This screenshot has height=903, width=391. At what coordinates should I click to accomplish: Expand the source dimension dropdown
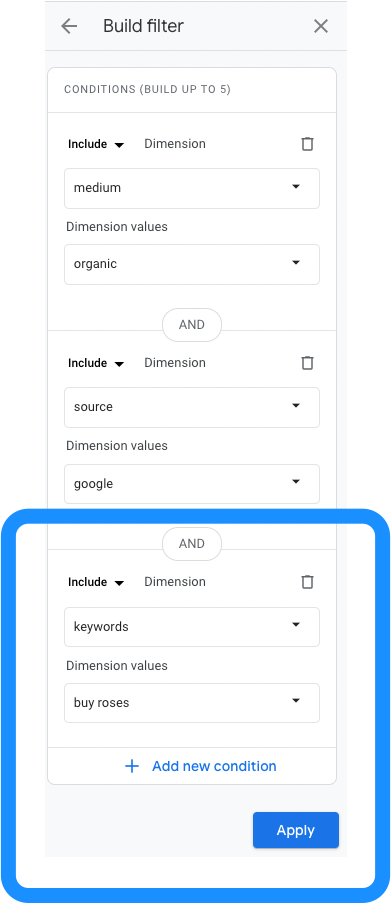coord(192,407)
